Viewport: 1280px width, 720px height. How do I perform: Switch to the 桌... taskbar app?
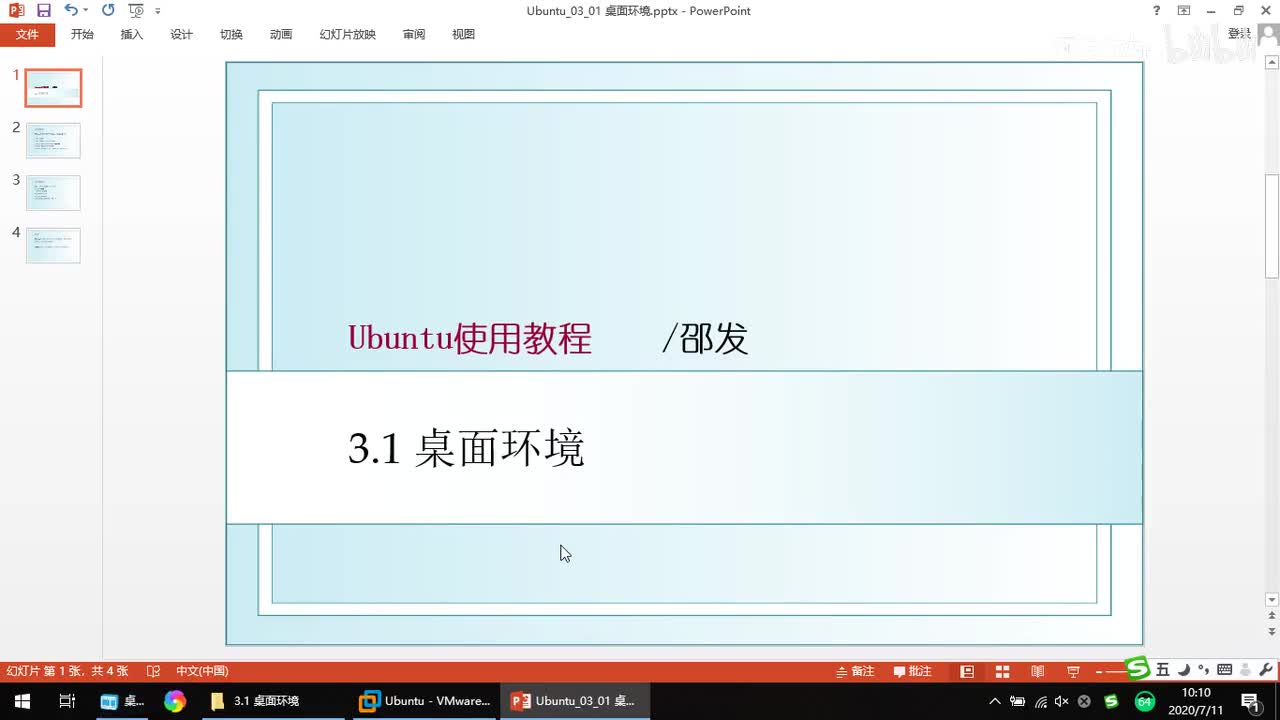click(122, 701)
